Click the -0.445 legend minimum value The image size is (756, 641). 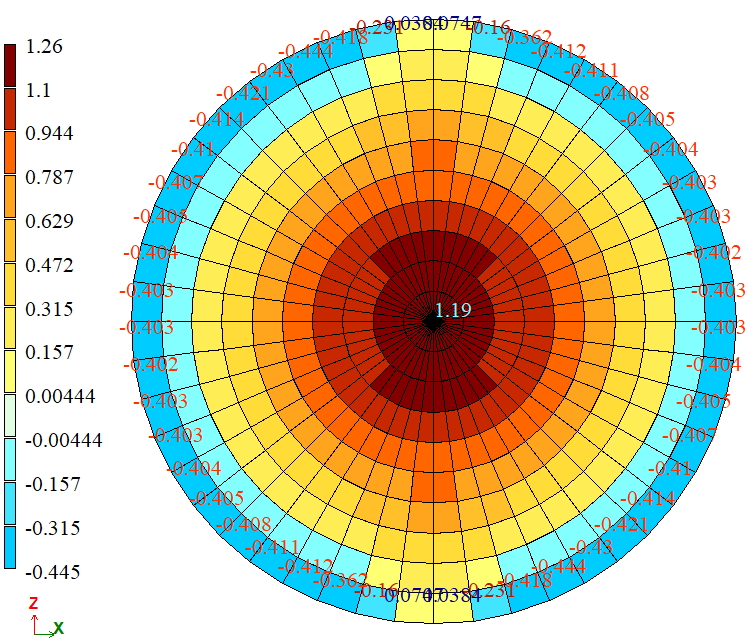pos(51,572)
